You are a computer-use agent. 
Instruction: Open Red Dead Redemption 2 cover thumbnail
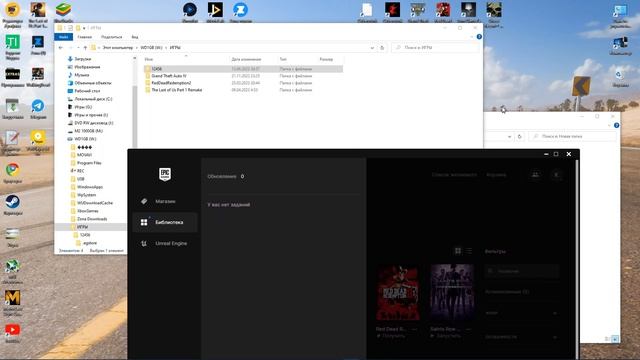click(398, 293)
